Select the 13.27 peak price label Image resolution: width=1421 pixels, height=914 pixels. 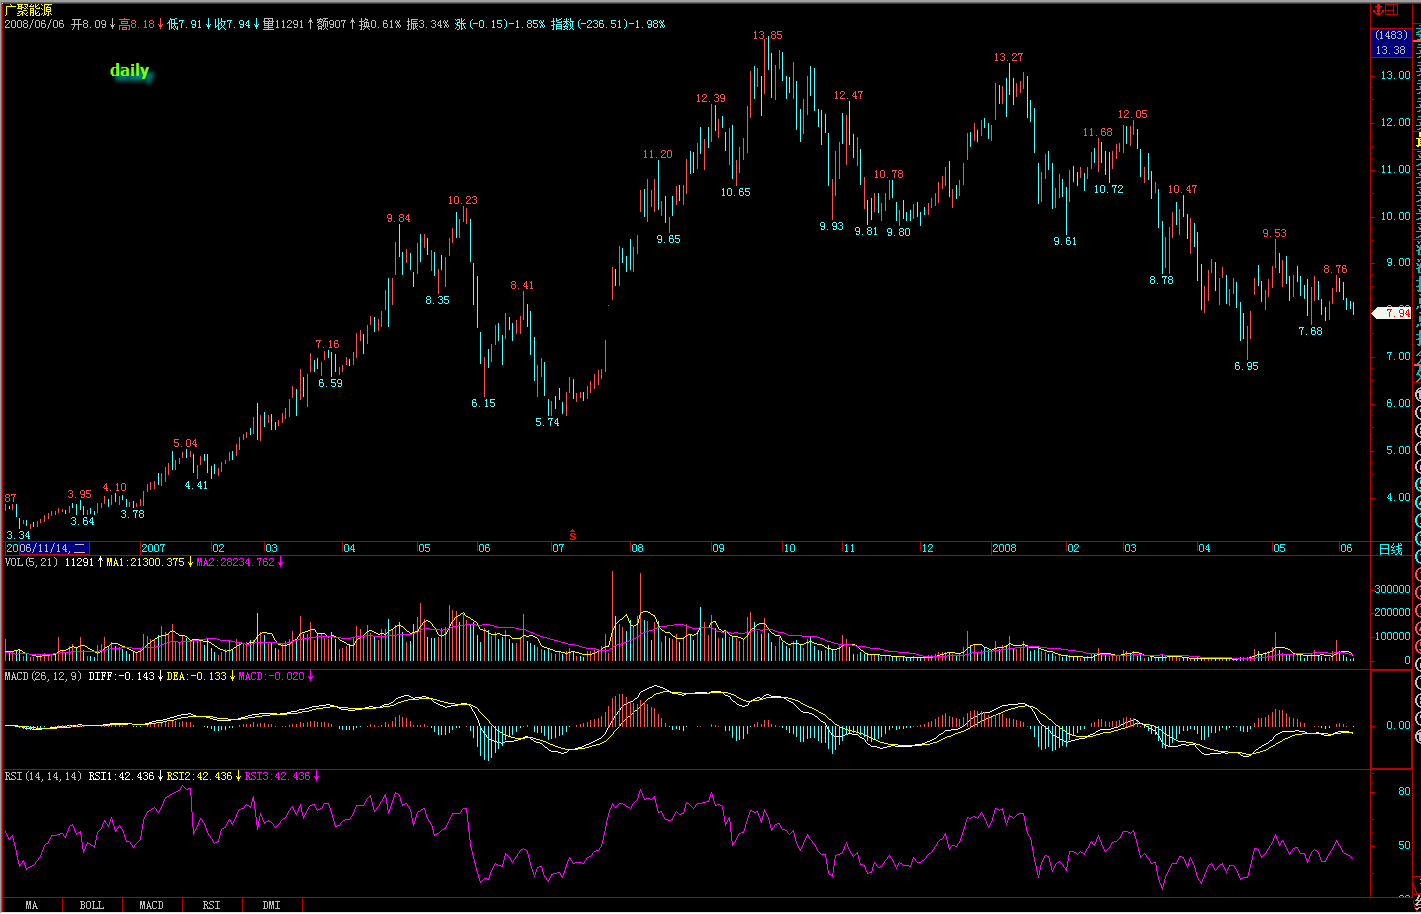(x=1008, y=57)
